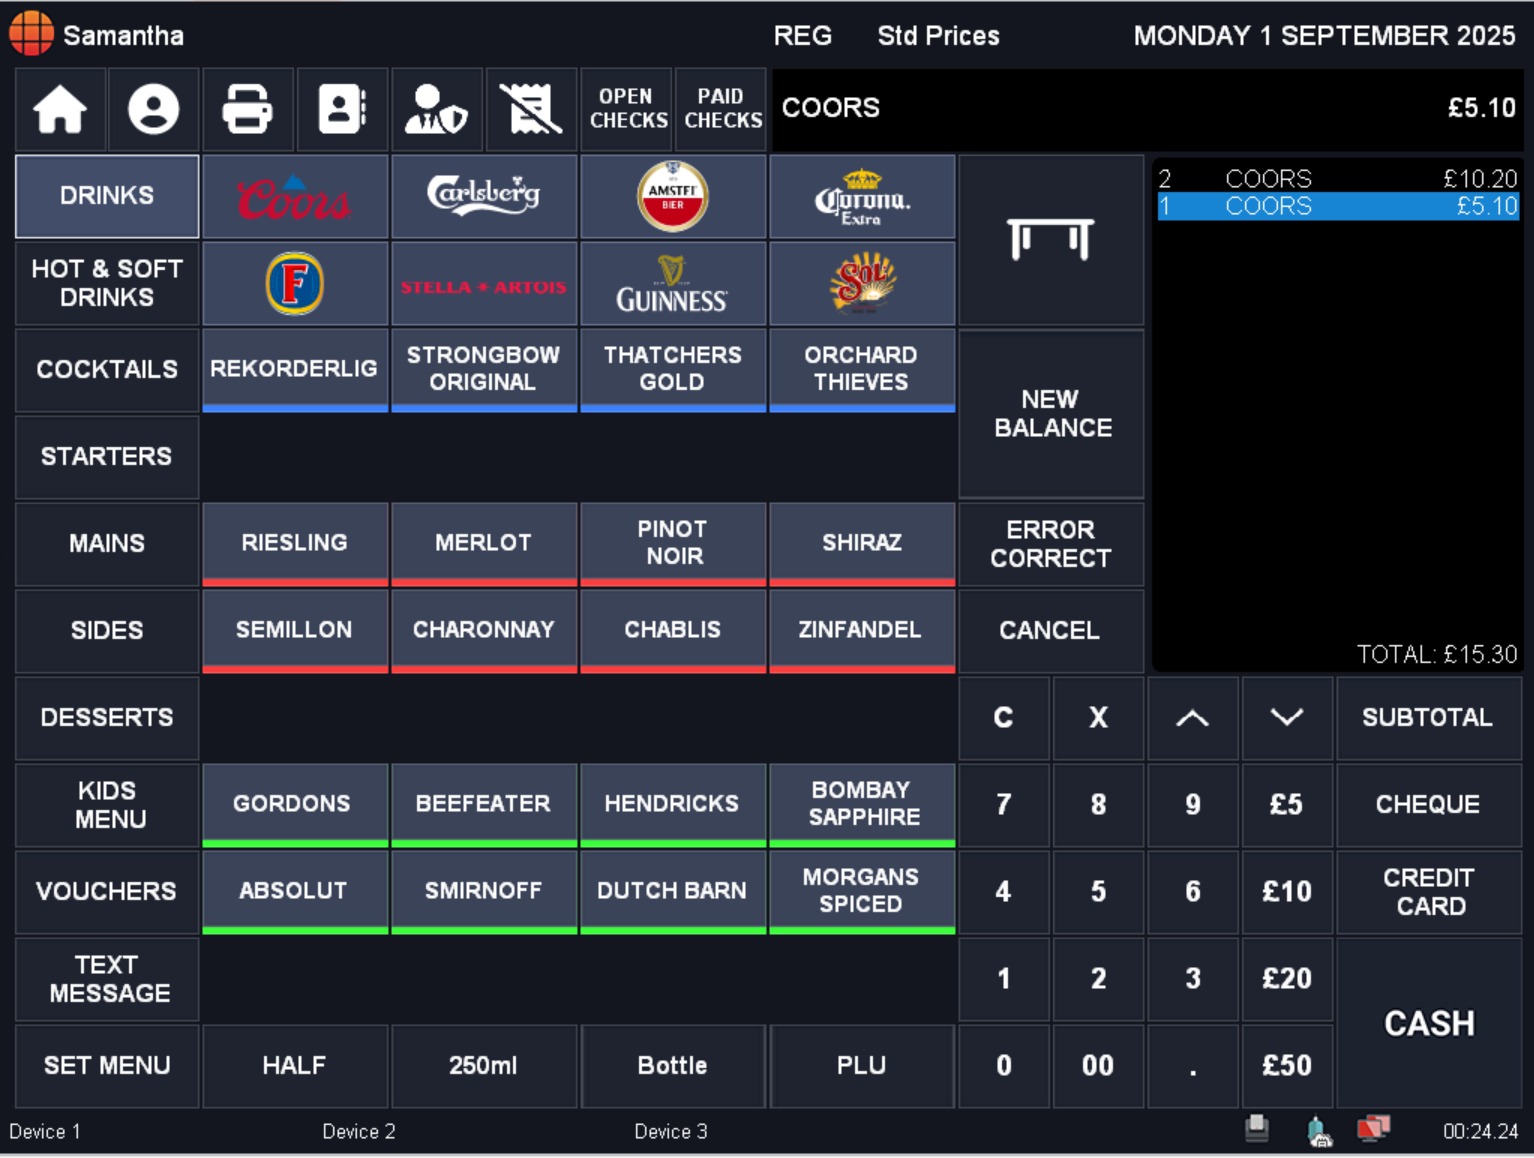The image size is (1534, 1158).
Task: Go to the Home screen icon
Action: pyautogui.click(x=60, y=109)
